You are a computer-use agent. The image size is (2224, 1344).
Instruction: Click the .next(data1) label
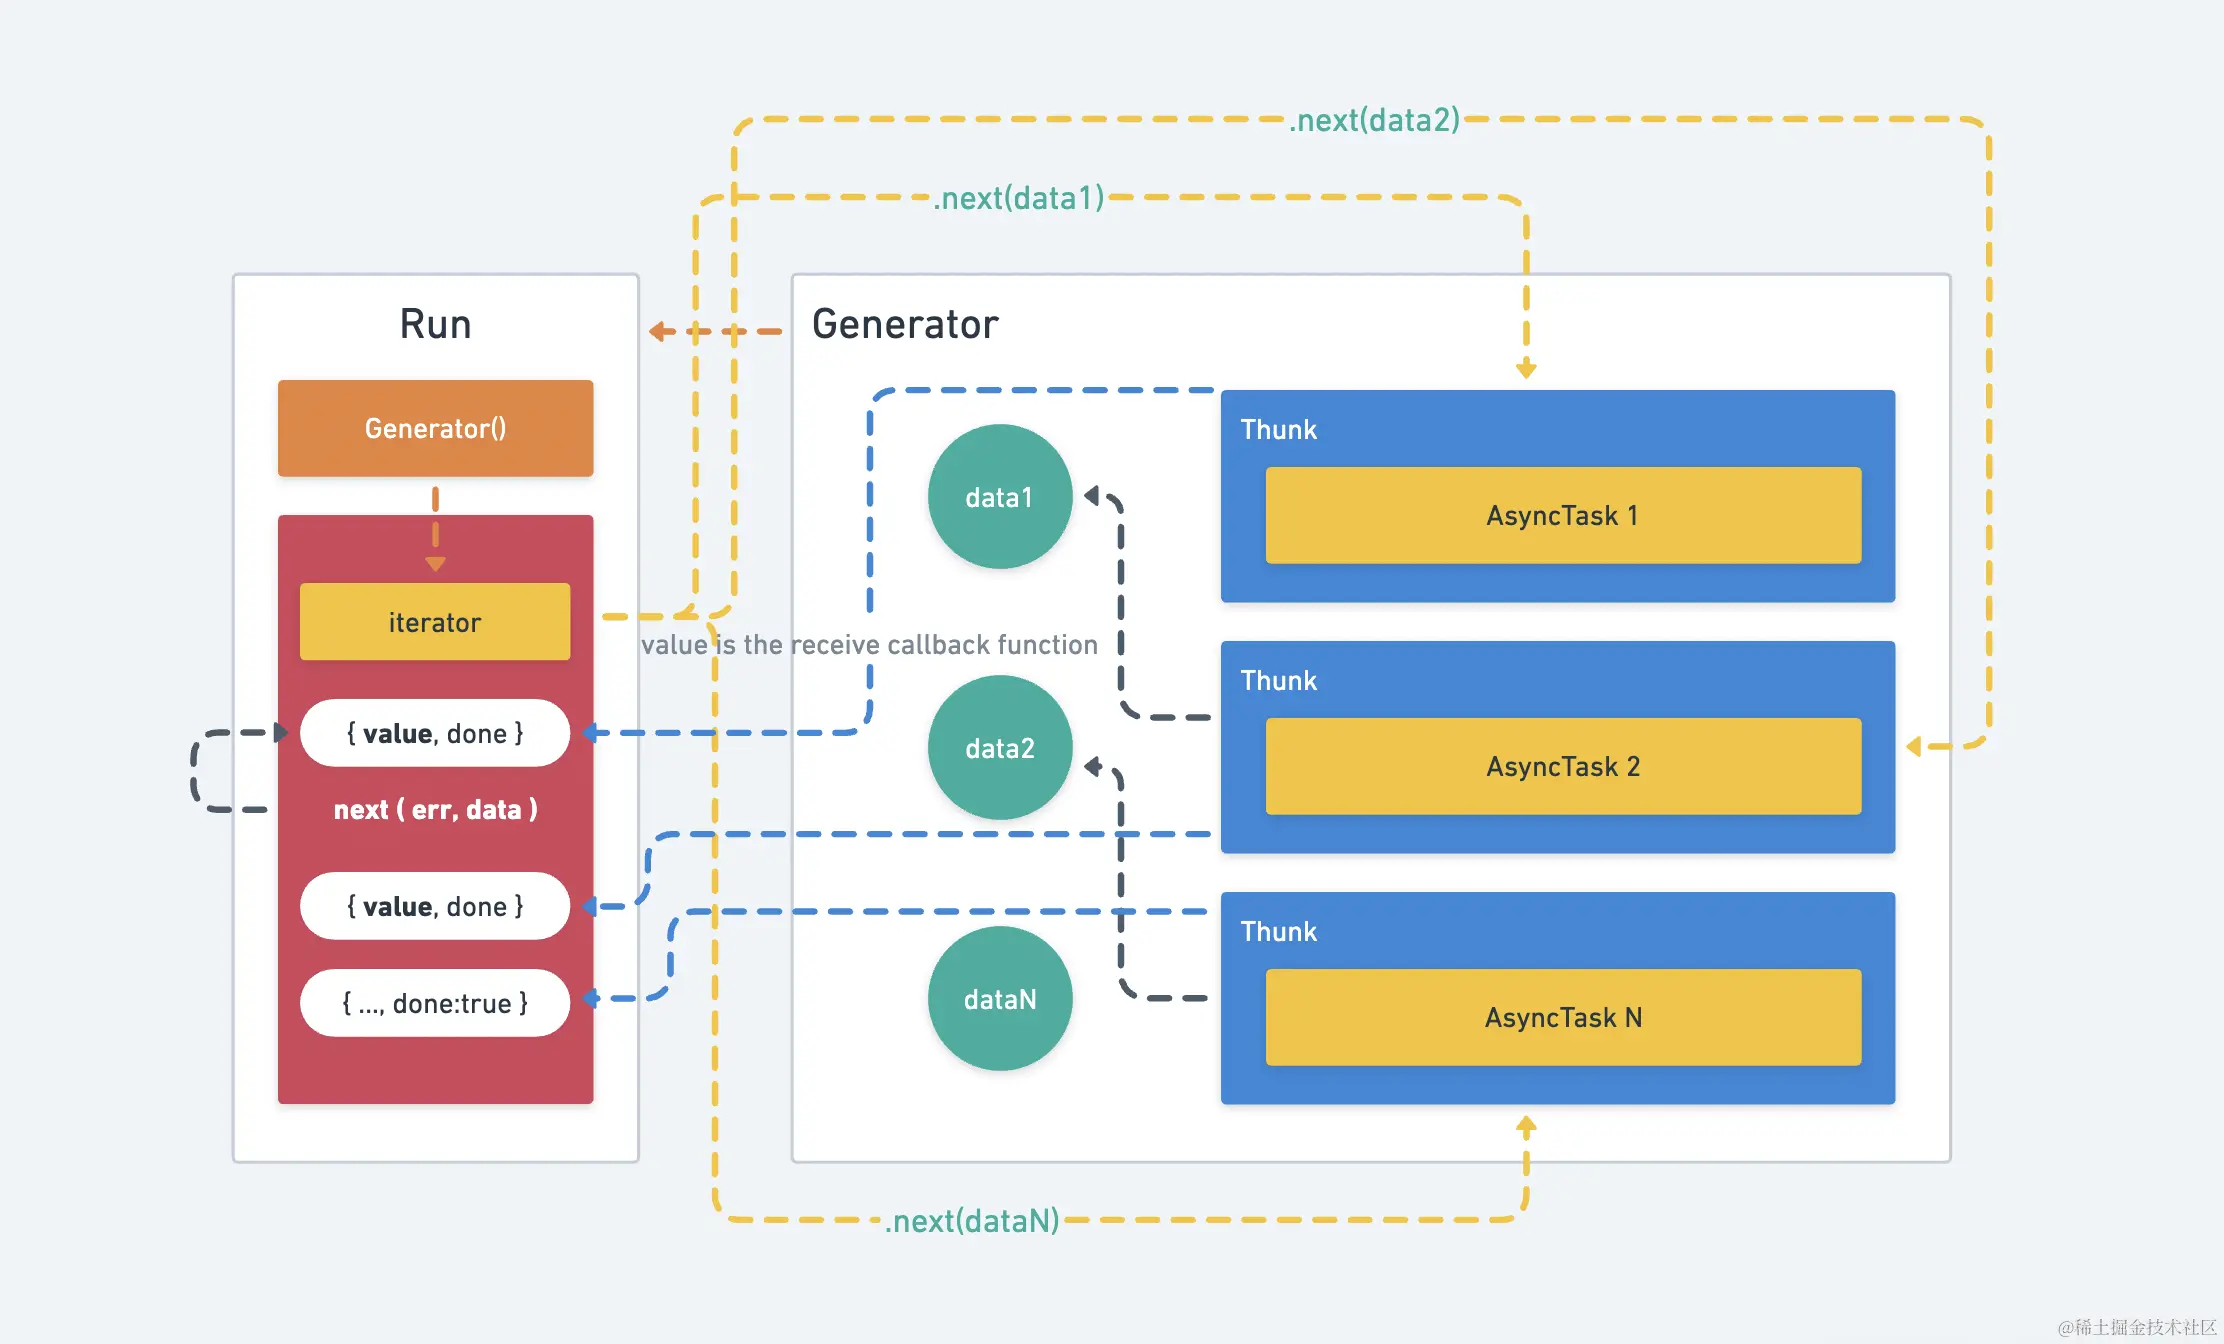[x=1018, y=198]
